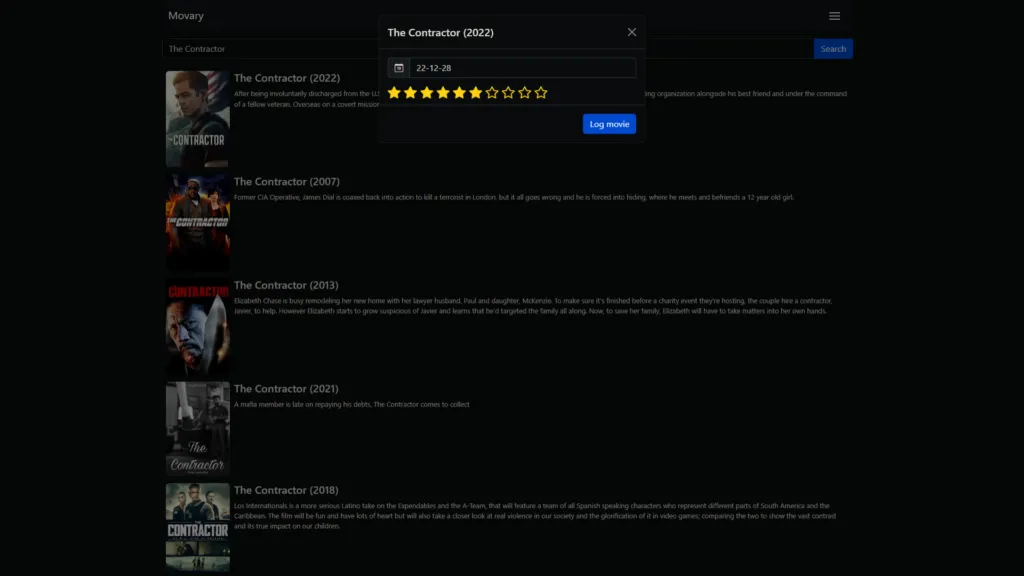
Task: Set rating to three stars
Action: point(427,93)
